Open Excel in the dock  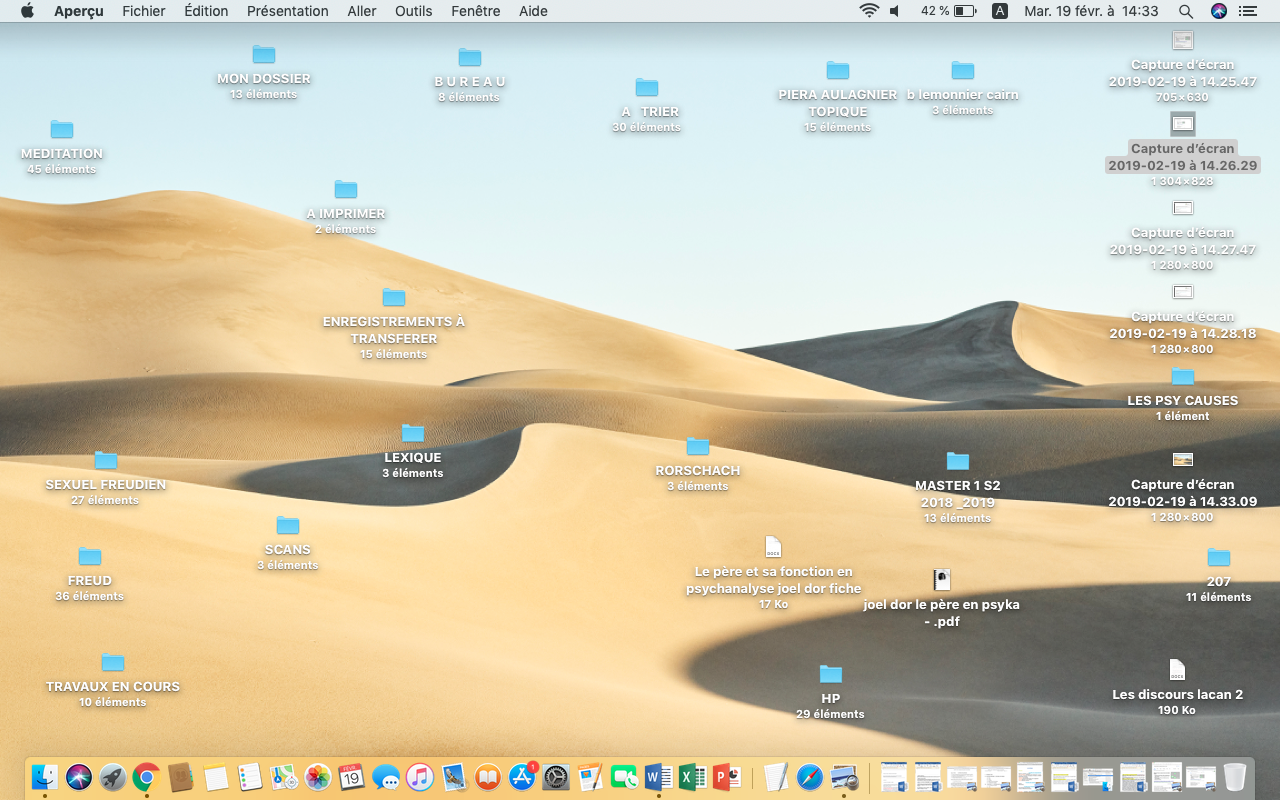(692, 777)
